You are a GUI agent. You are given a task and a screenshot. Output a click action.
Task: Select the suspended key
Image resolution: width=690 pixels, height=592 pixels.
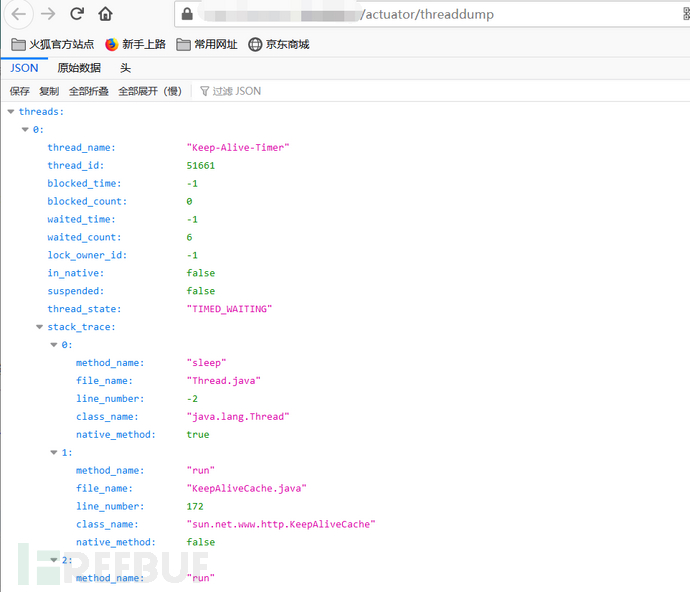[x=76, y=291]
